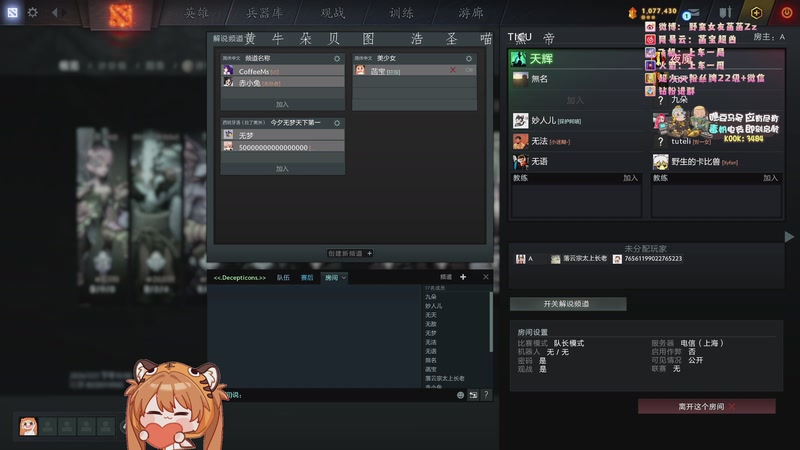
Task: Open settings gear for 美少女 broadcast channel
Action: point(468,59)
